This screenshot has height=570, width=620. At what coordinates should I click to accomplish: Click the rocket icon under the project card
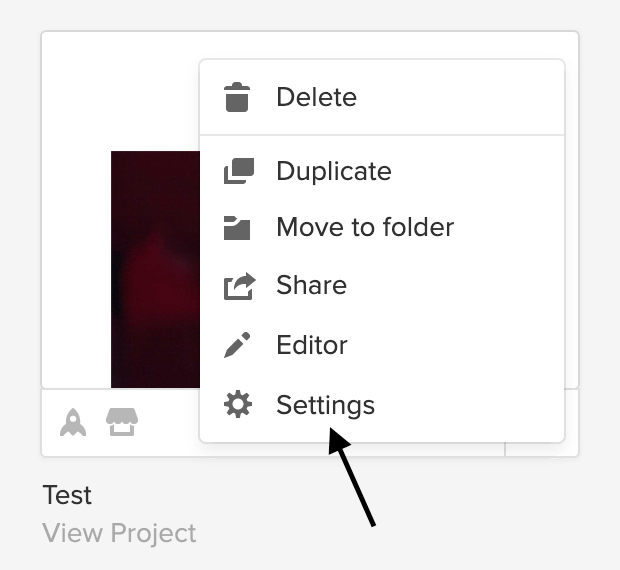tap(72, 424)
